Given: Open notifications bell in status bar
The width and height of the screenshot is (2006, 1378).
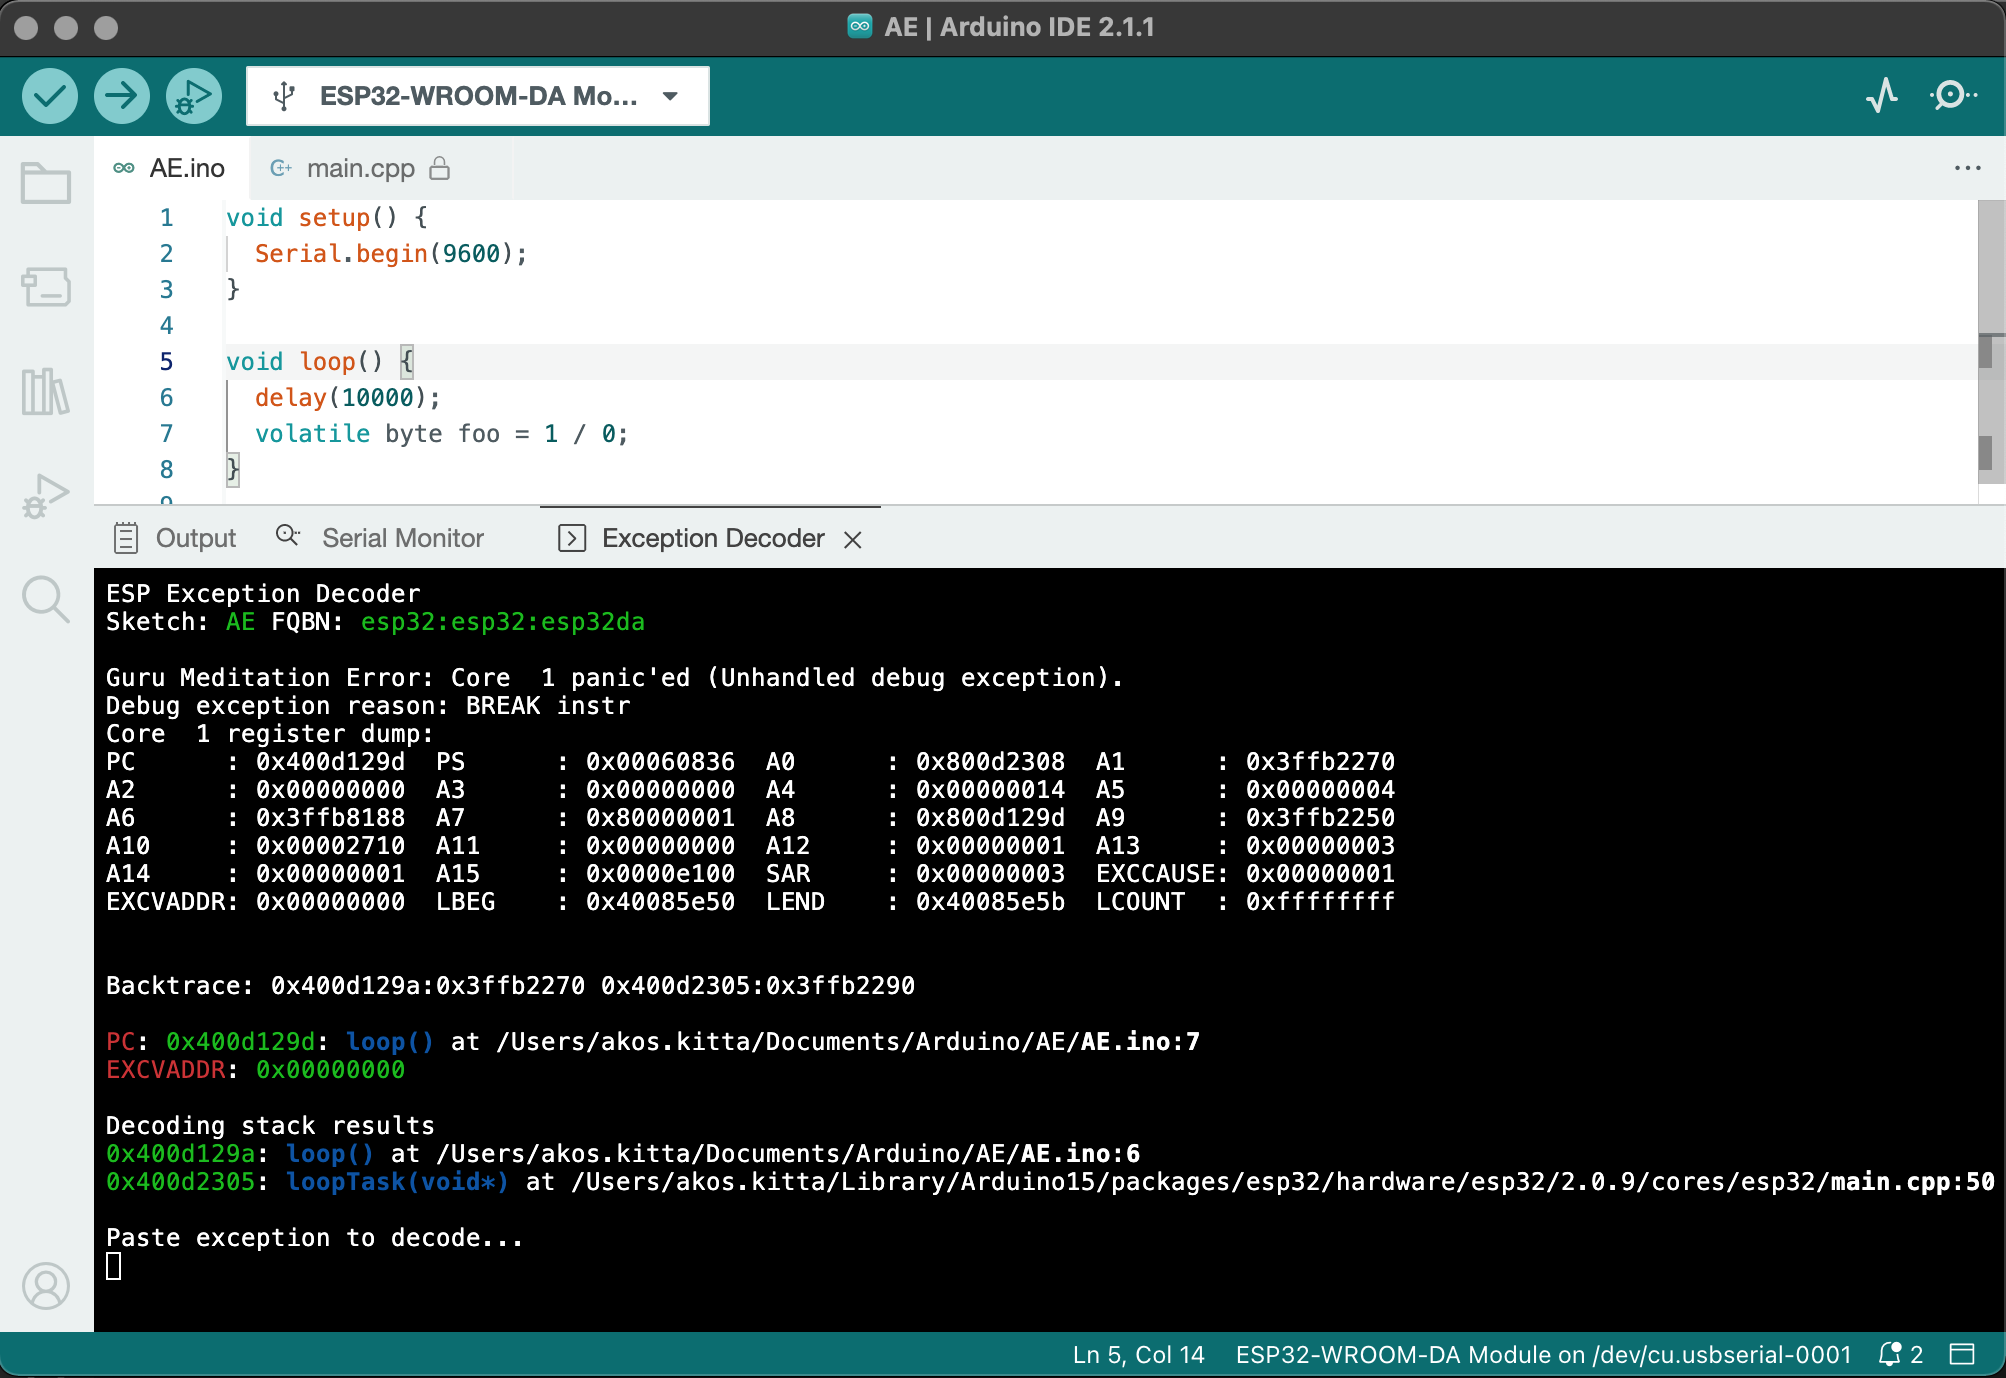Looking at the screenshot, I should [x=1890, y=1354].
